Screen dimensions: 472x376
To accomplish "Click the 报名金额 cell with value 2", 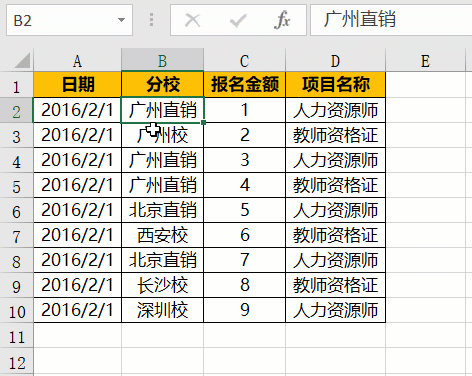I will [244, 135].
